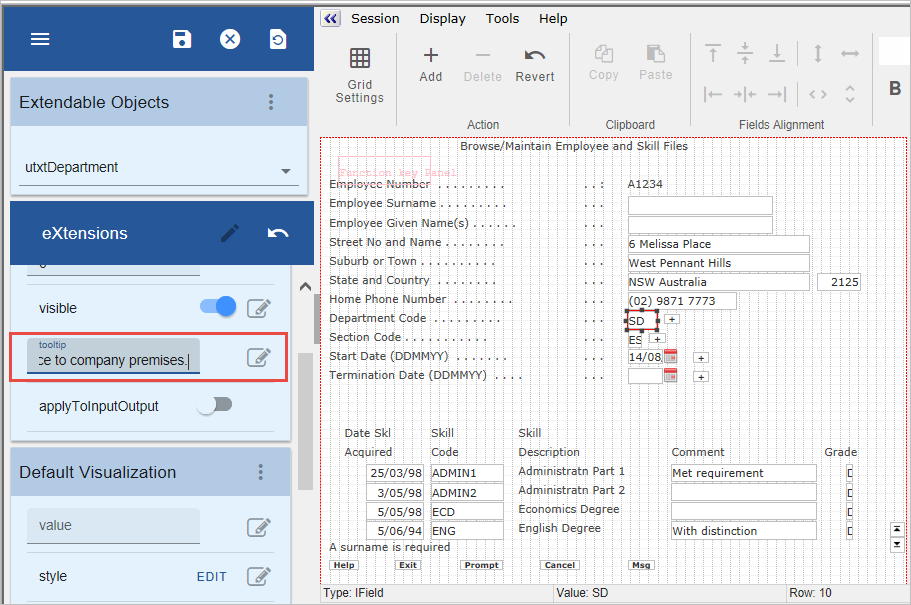The image size is (911, 605).
Task: Click the Paste clipboard tool
Action: point(656,63)
